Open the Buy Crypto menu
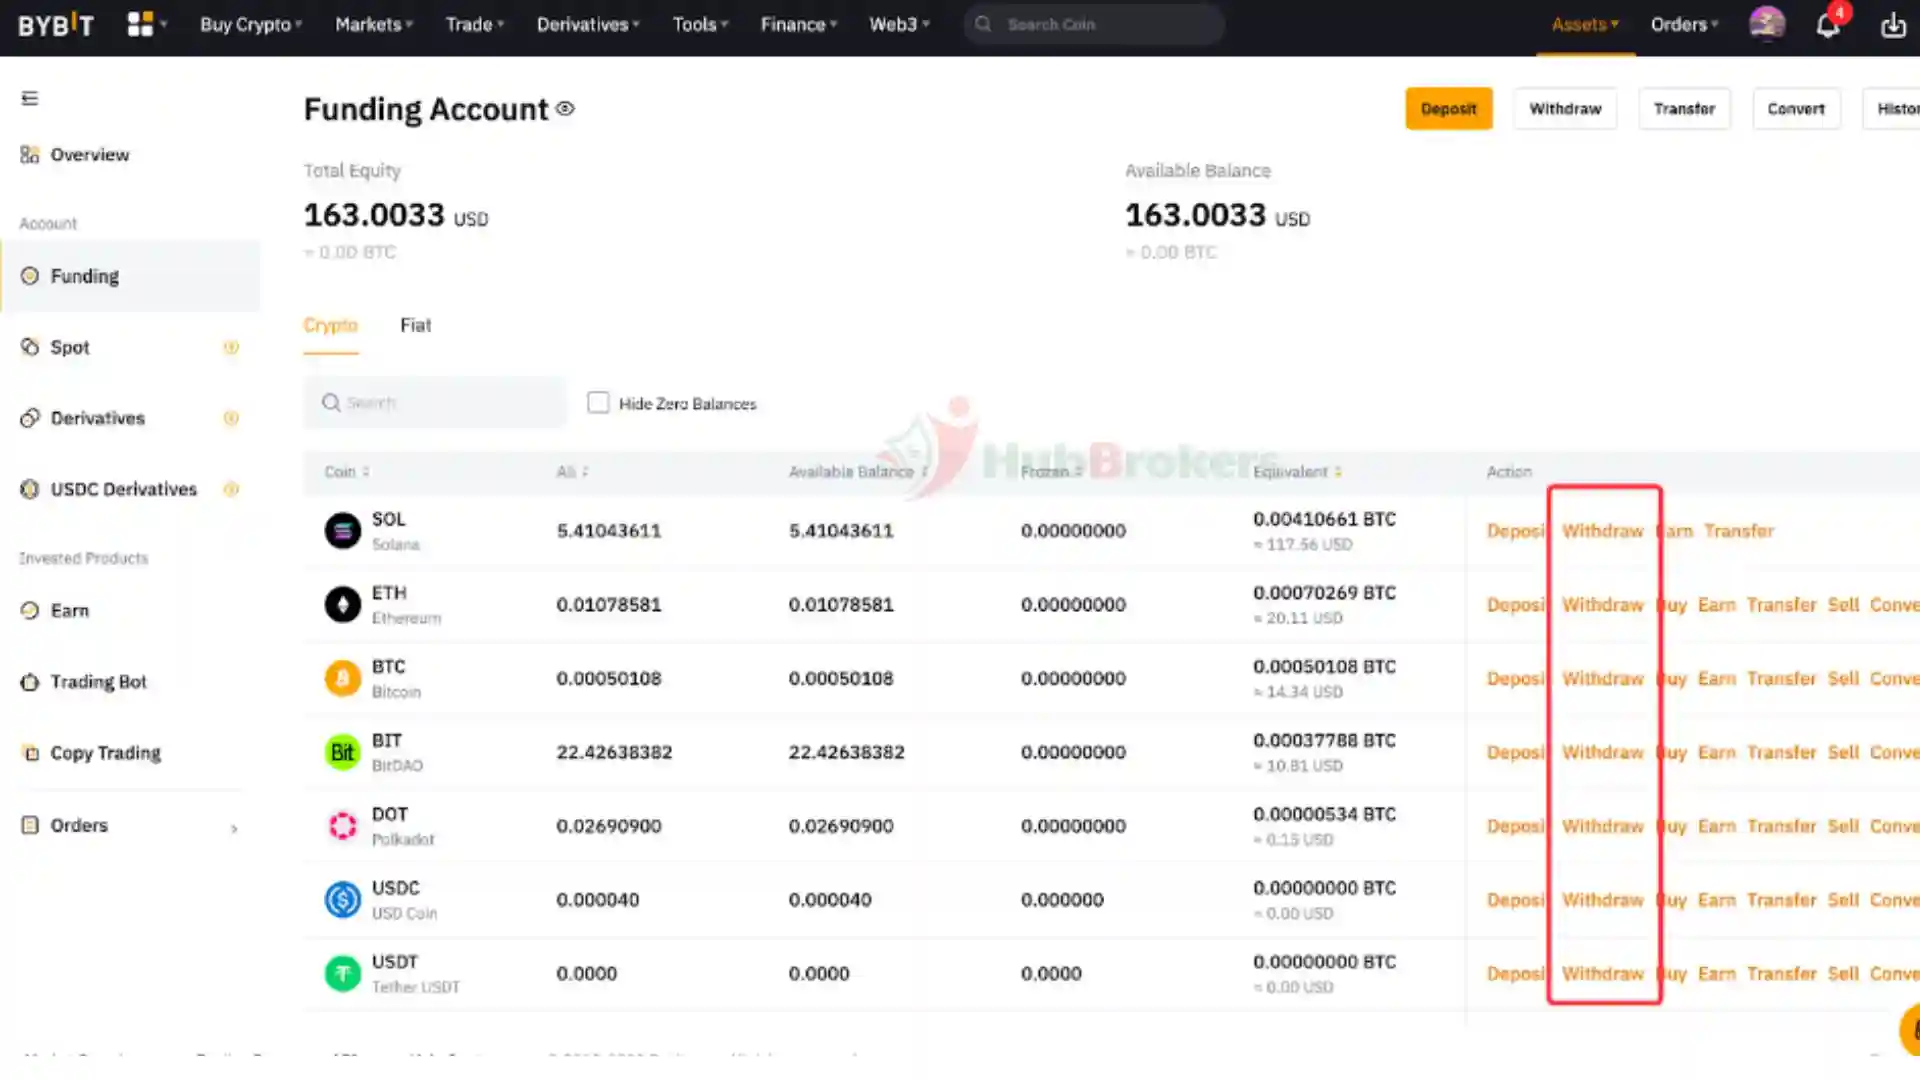The image size is (1920, 1080). click(250, 24)
